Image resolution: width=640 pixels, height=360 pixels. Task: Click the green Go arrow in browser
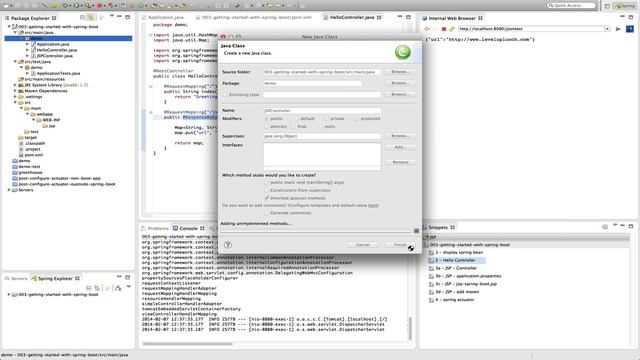tap(618, 29)
